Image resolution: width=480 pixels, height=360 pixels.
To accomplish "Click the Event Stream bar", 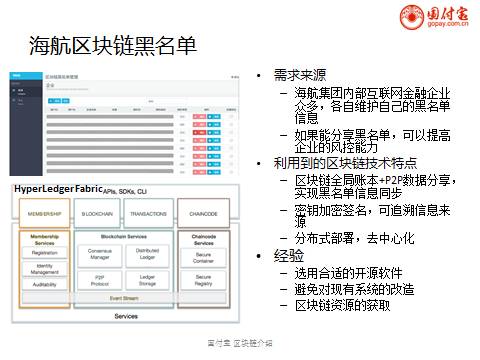I will point(124,298).
